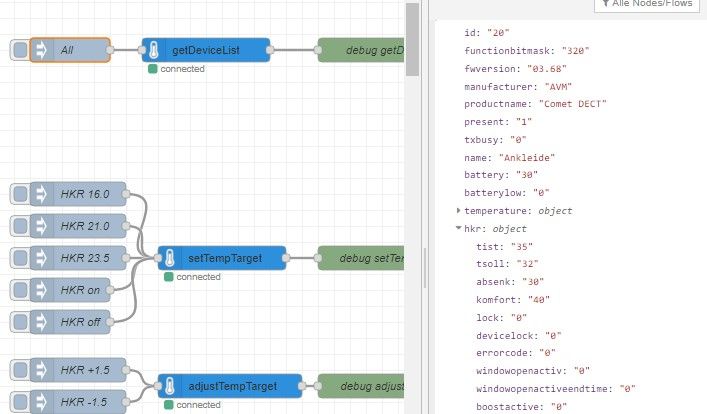Trigger the 'HKR 21.0' inject button
The width and height of the screenshot is (707, 414).
pos(20,226)
